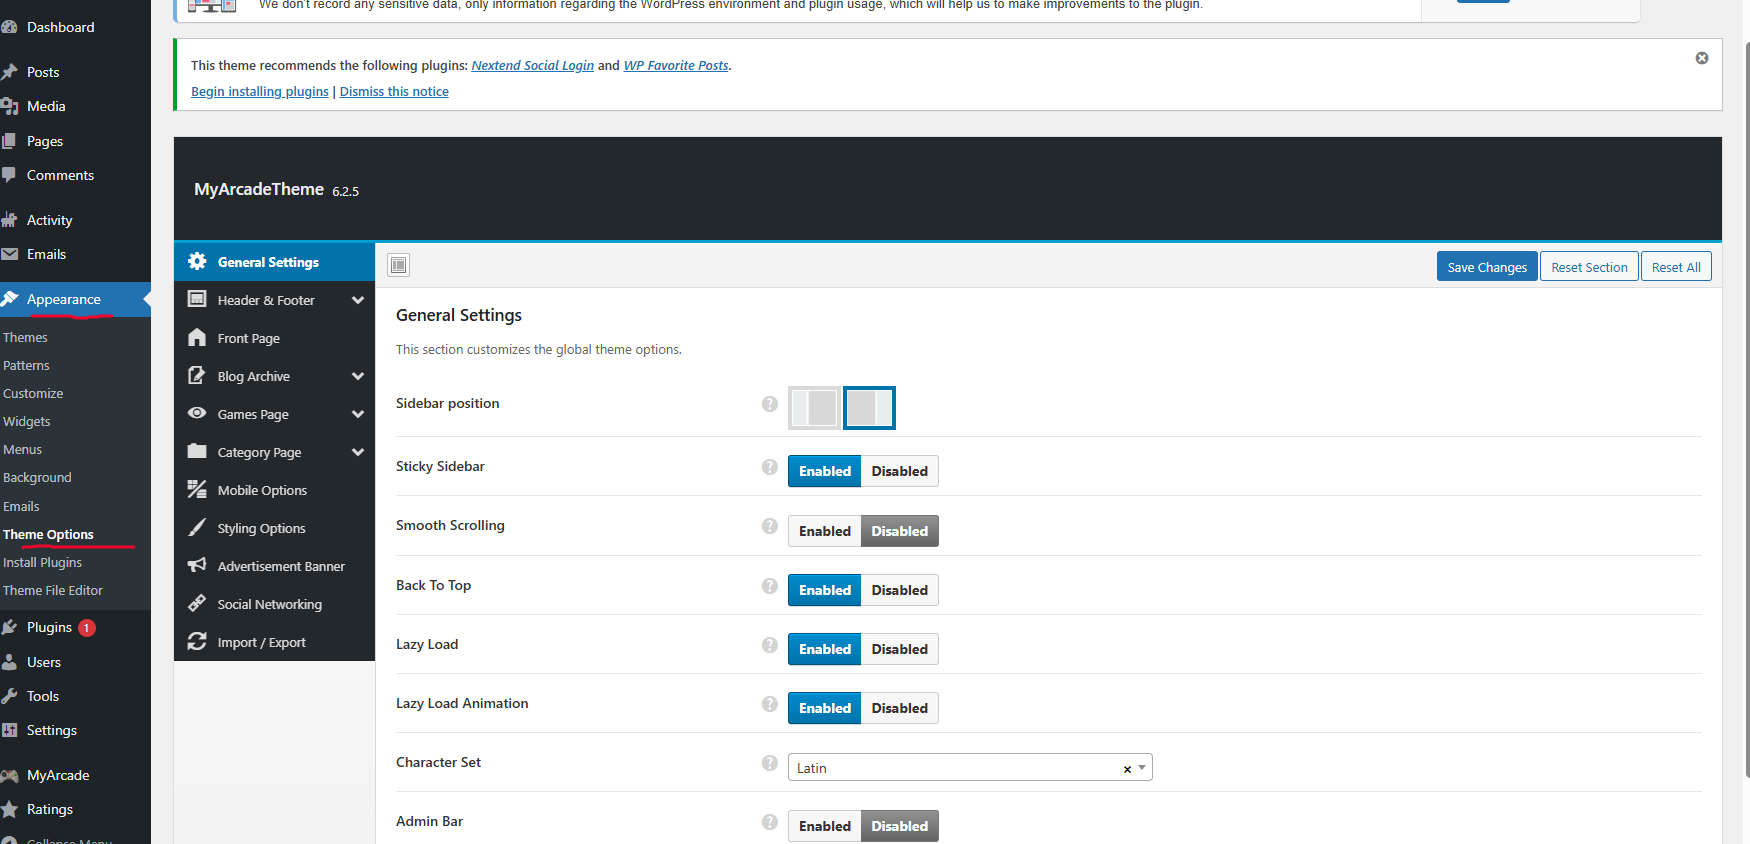Open the Users admin menu
The height and width of the screenshot is (844, 1750).
tap(44, 662)
